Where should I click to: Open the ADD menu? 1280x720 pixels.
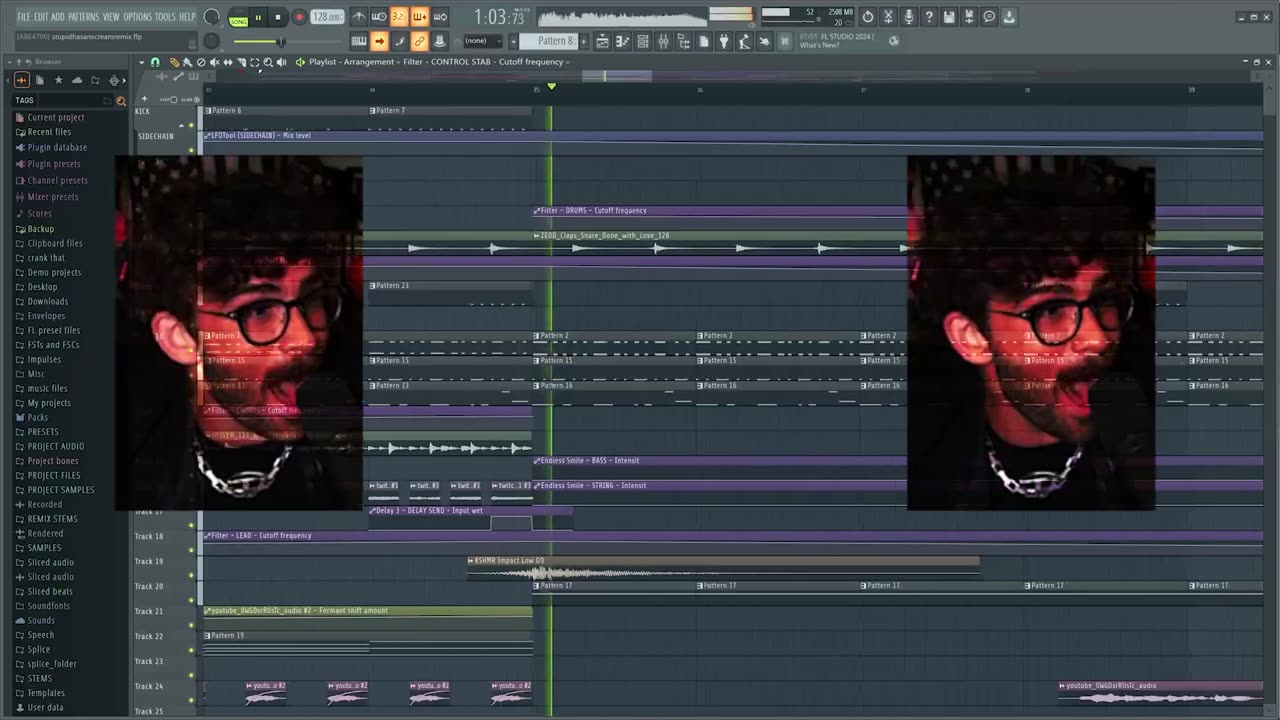pyautogui.click(x=58, y=17)
